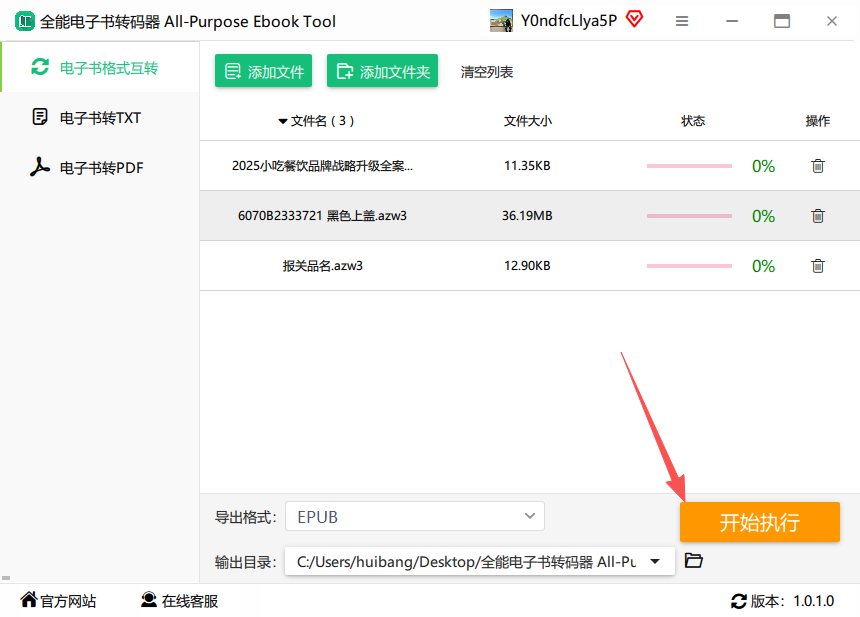Click 添加文件 button
The image size is (860, 617).
pos(263,71)
